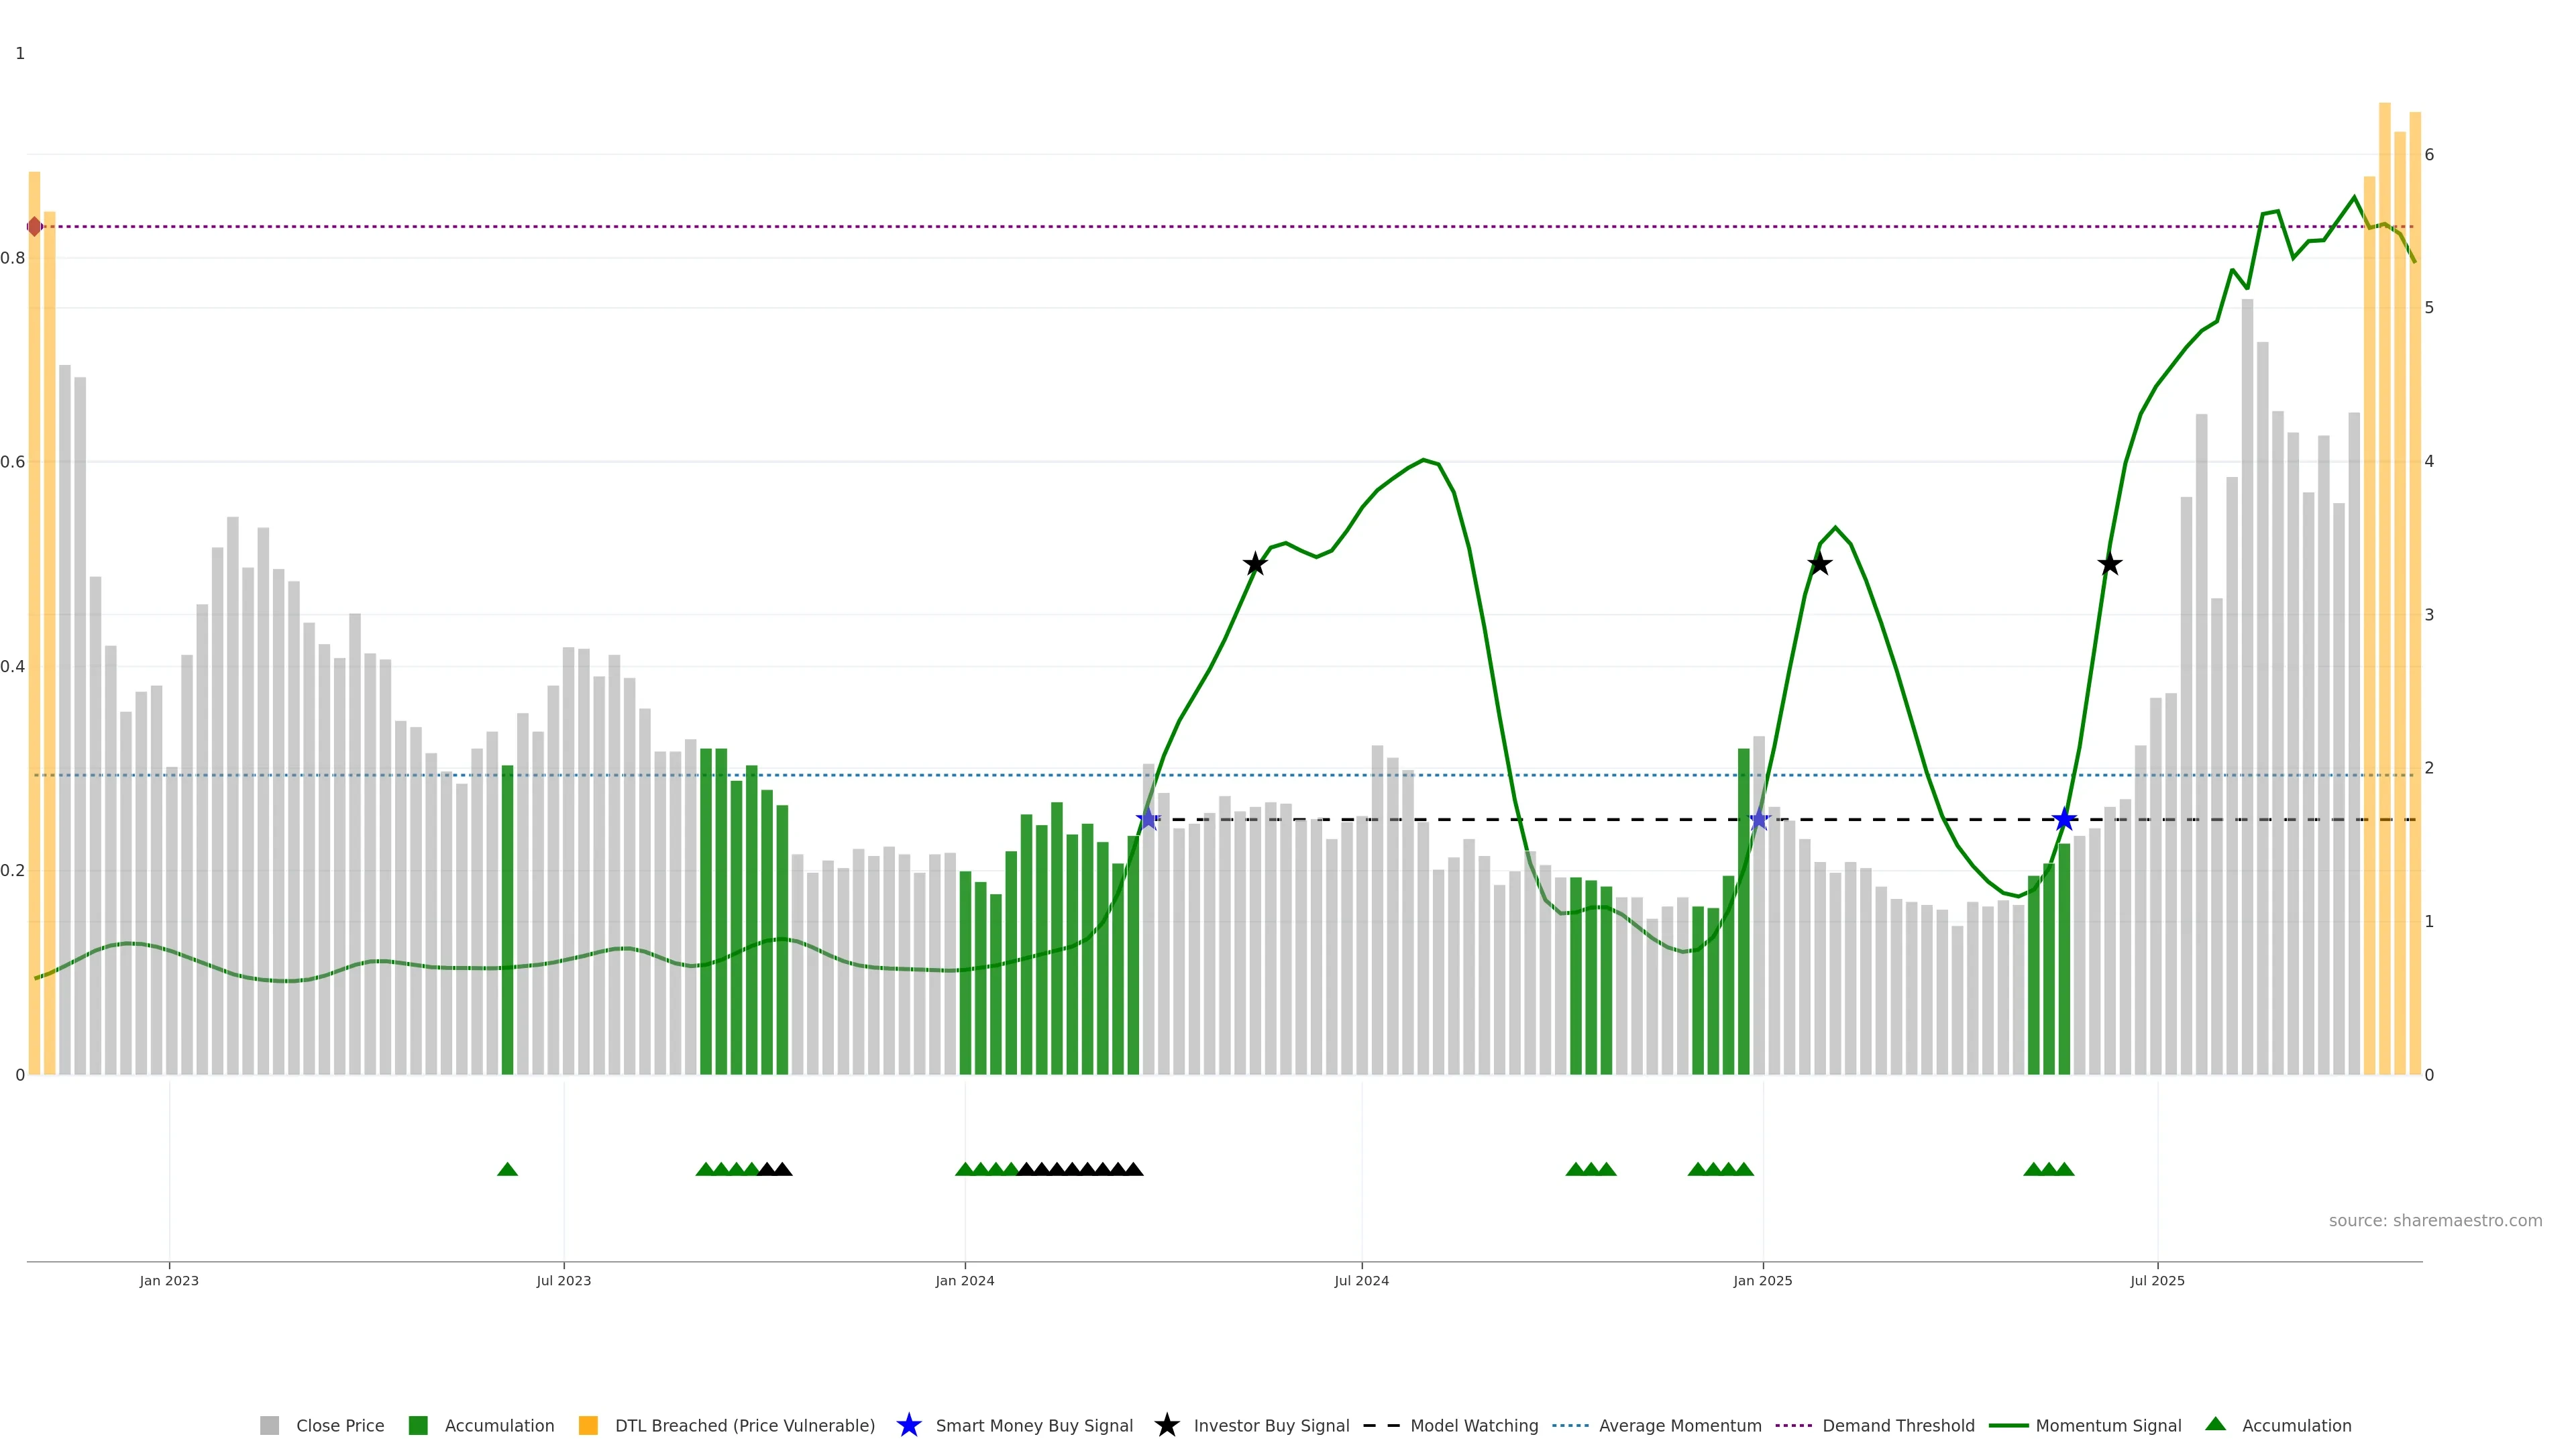Screen dimensions: 2576x1449
Task: Click the blue star before Jul 2025
Action: (2064, 820)
